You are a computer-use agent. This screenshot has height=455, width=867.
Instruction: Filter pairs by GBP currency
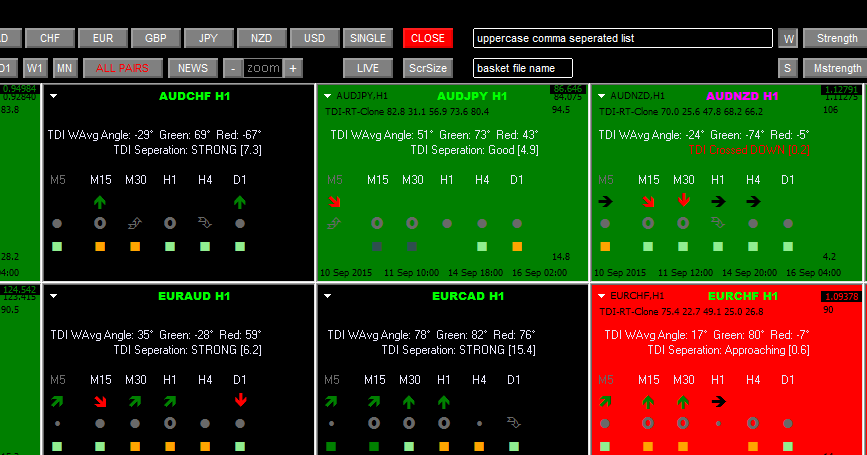155,38
